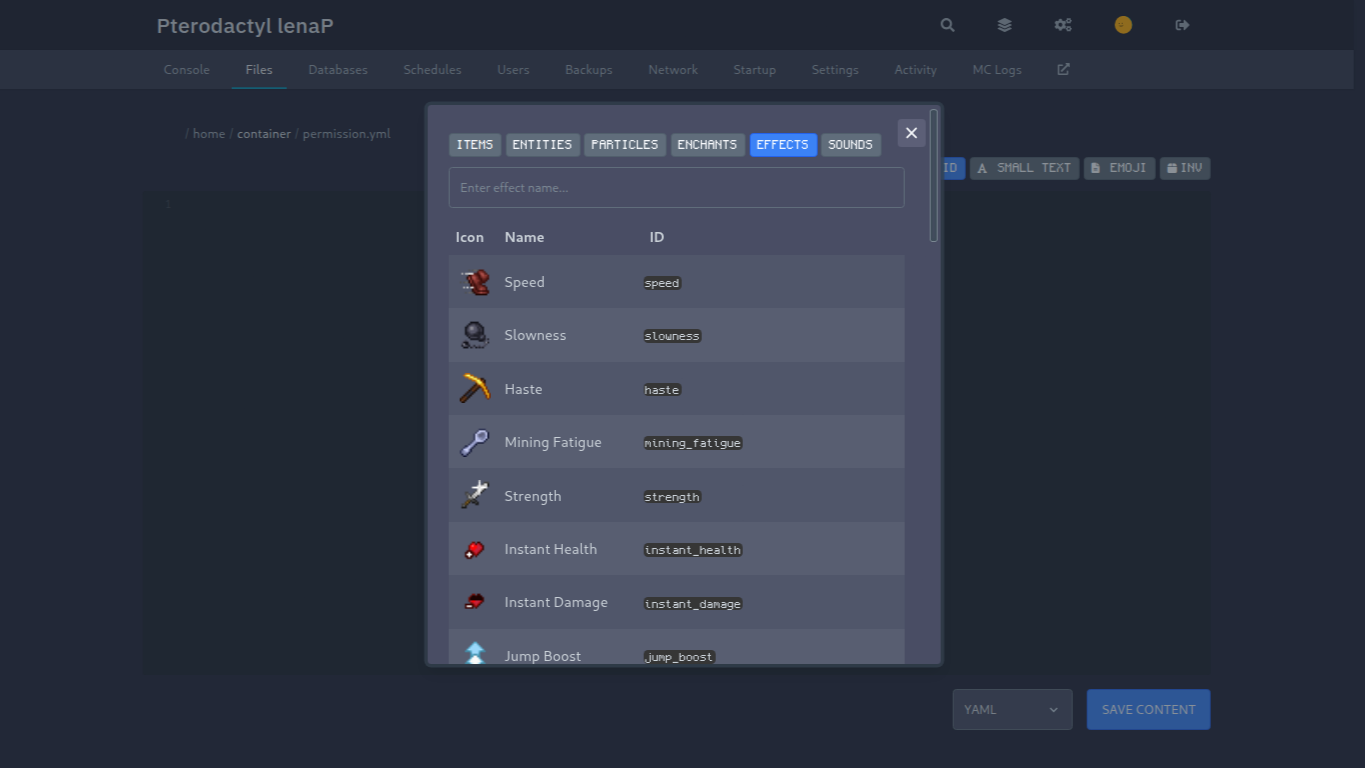The height and width of the screenshot is (768, 1365).
Task: Click the Jump Boost effect icon
Action: tap(475, 654)
